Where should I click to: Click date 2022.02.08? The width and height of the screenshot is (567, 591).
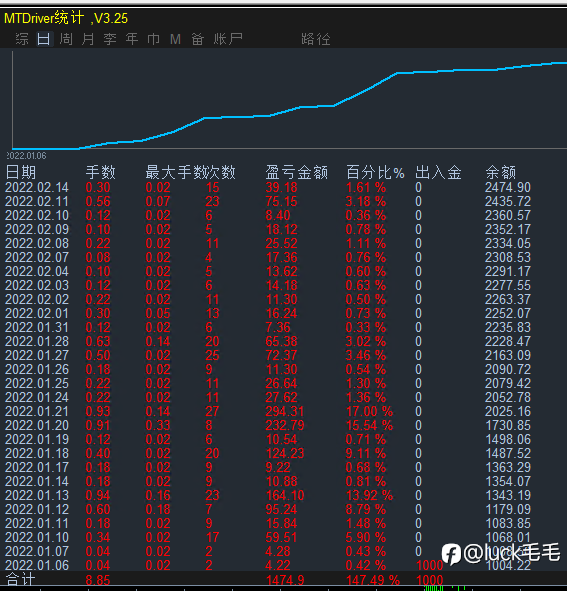click(37, 243)
